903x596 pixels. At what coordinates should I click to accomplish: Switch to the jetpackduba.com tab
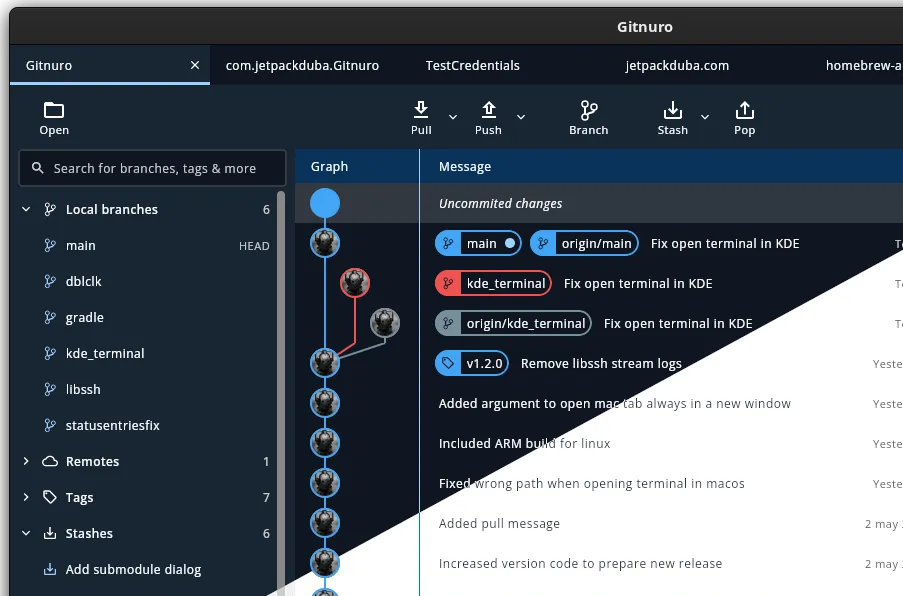[x=677, y=66]
